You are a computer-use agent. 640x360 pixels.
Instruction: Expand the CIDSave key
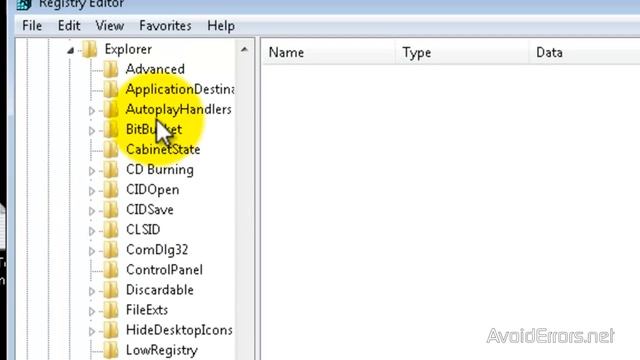point(91,211)
